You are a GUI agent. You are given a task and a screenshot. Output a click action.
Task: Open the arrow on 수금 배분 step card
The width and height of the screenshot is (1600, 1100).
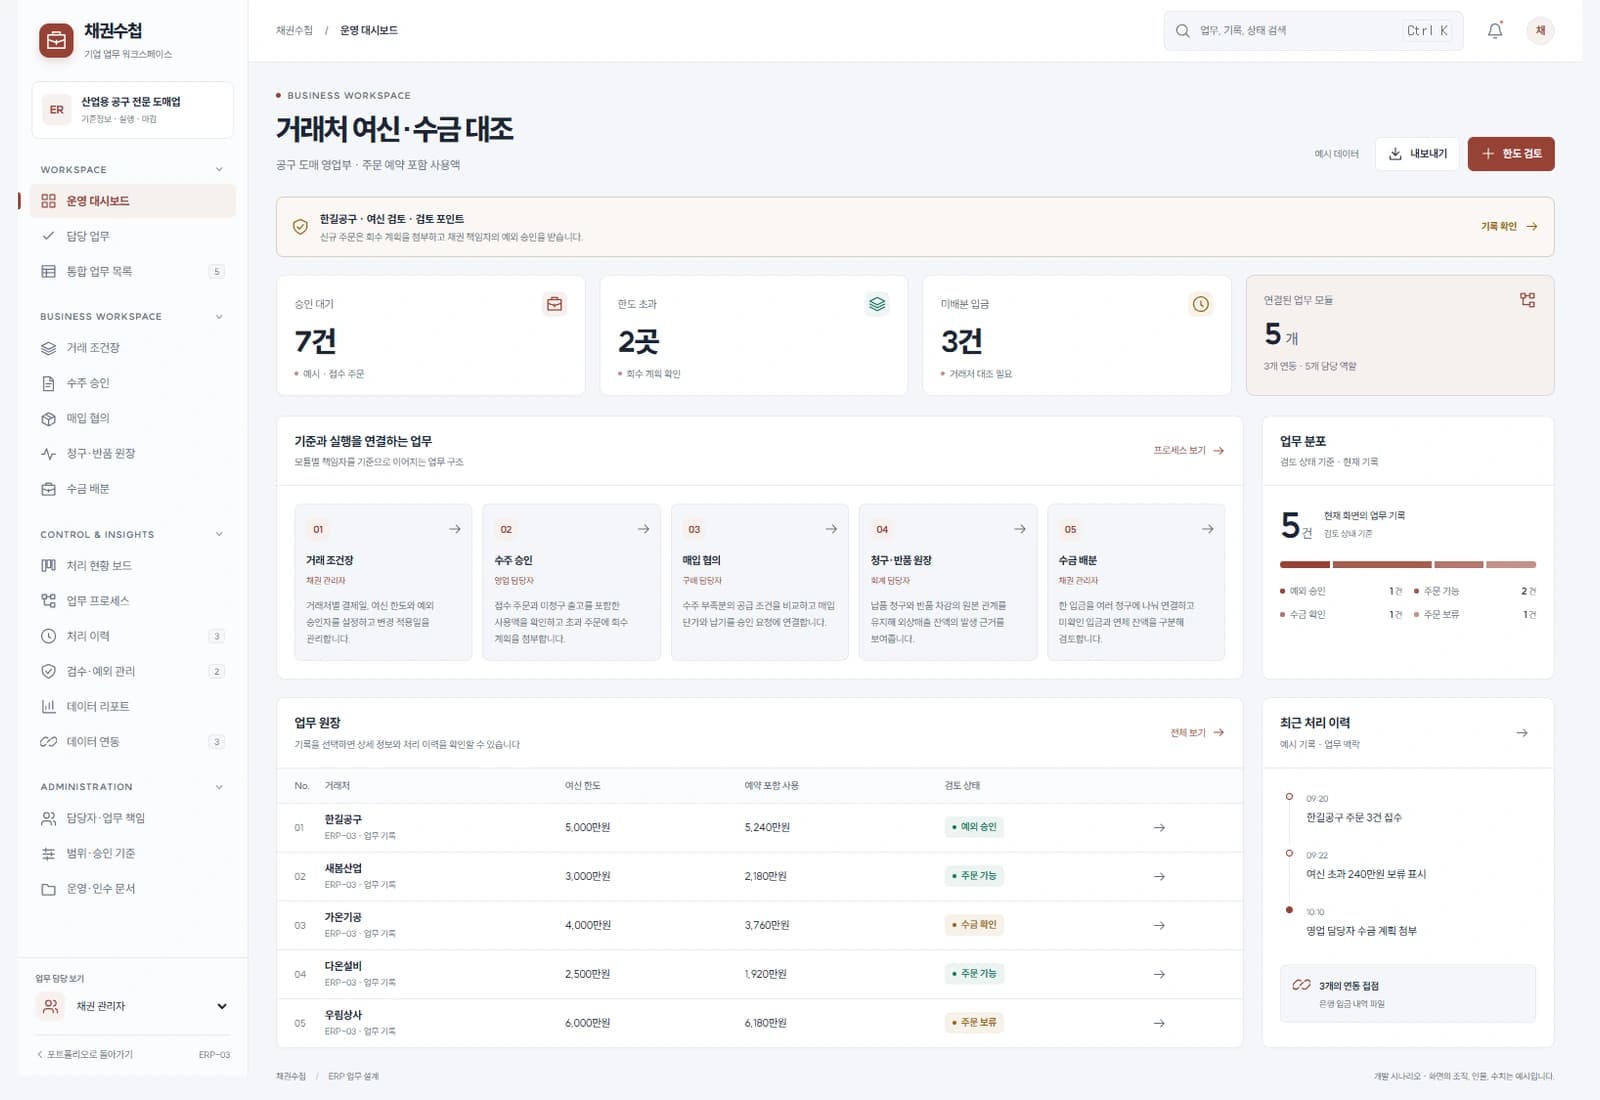coord(1207,529)
